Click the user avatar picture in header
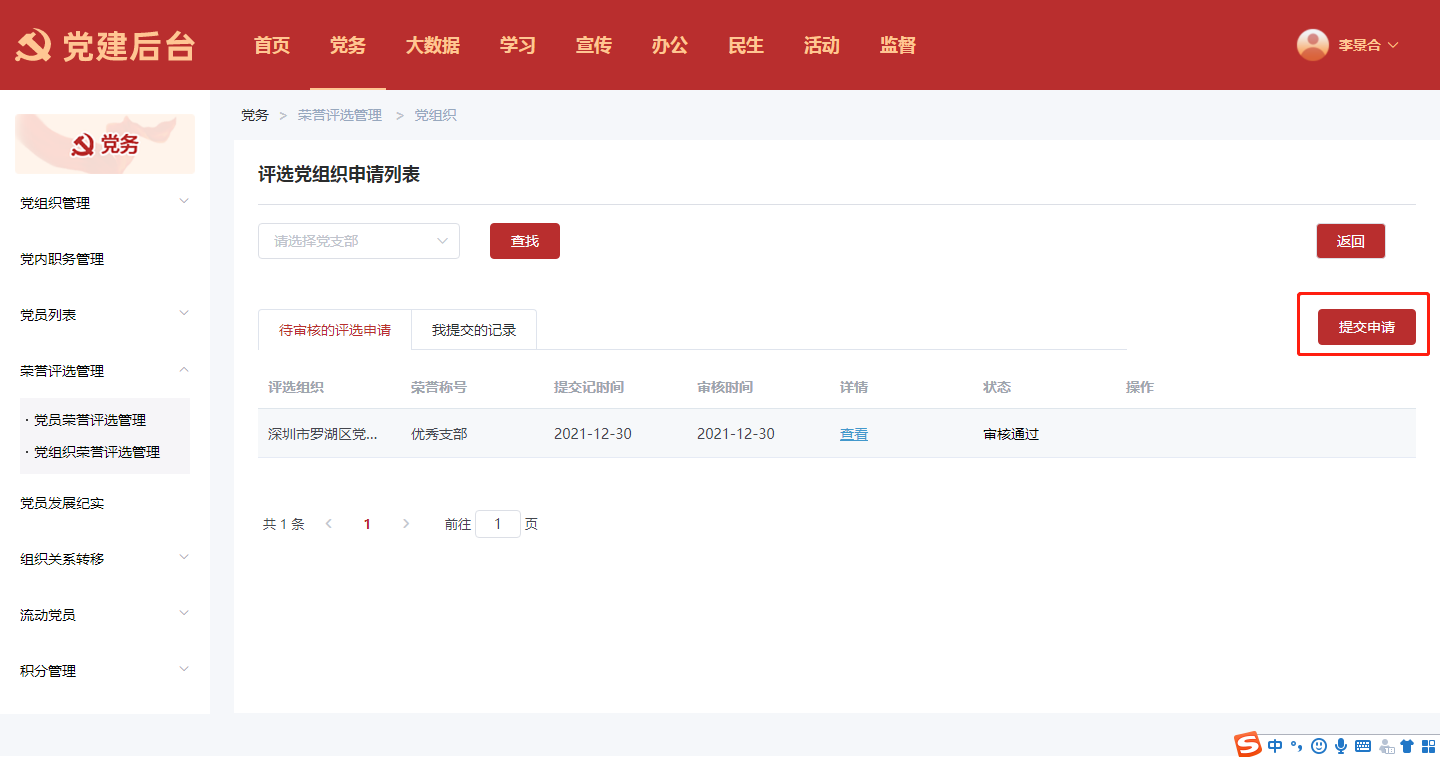The image size is (1440, 757). [x=1312, y=45]
